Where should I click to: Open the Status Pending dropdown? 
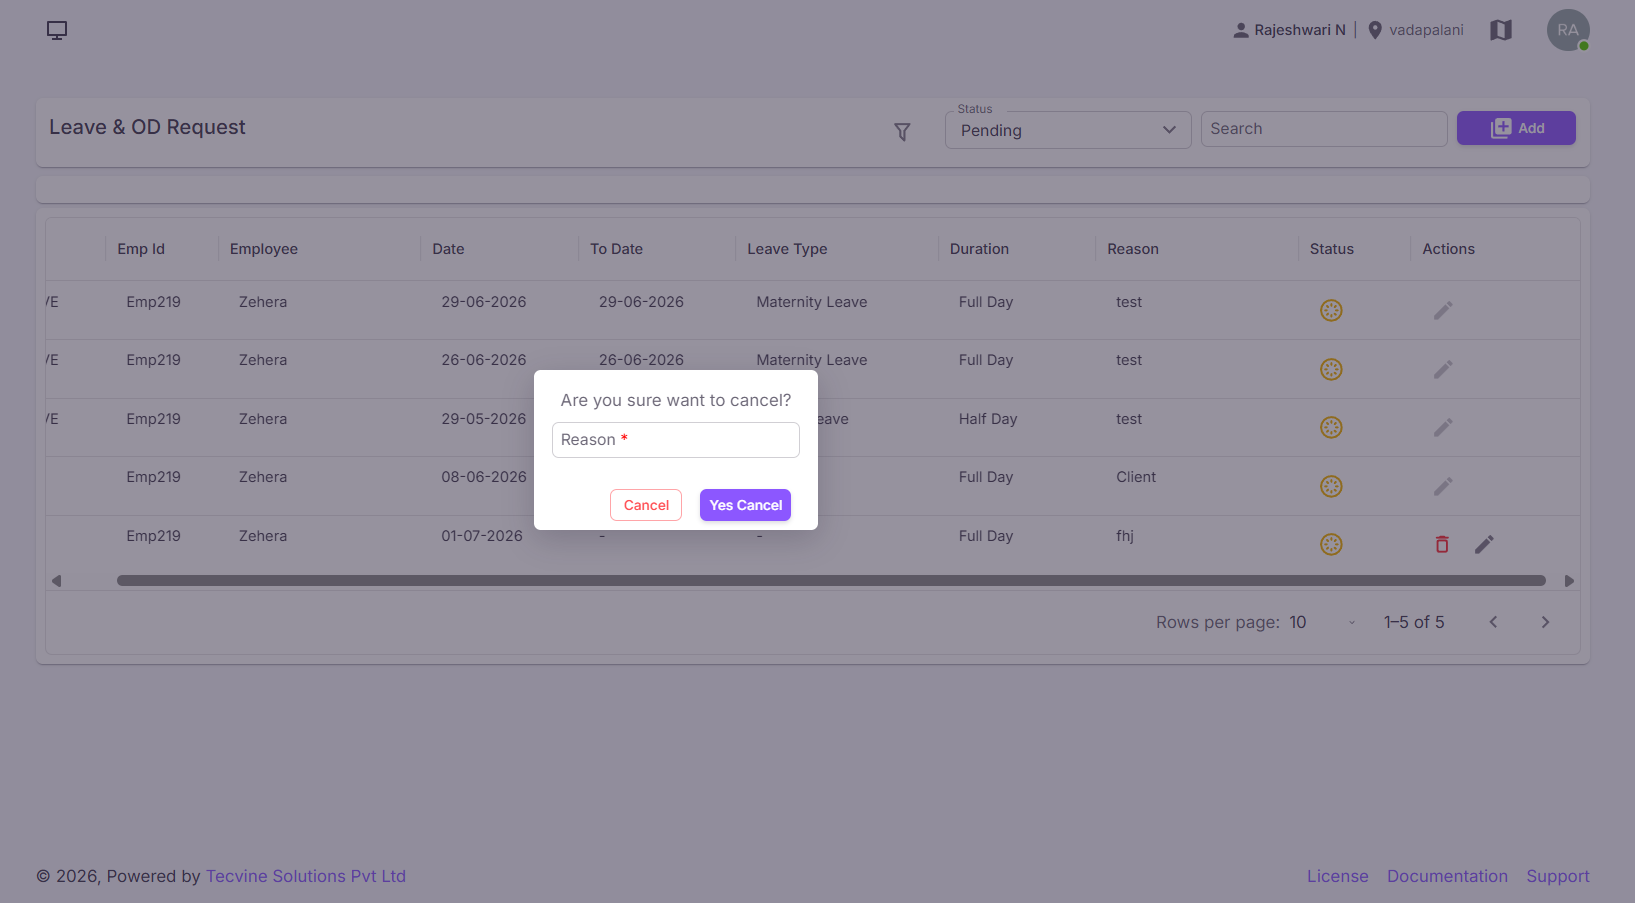[1068, 130]
